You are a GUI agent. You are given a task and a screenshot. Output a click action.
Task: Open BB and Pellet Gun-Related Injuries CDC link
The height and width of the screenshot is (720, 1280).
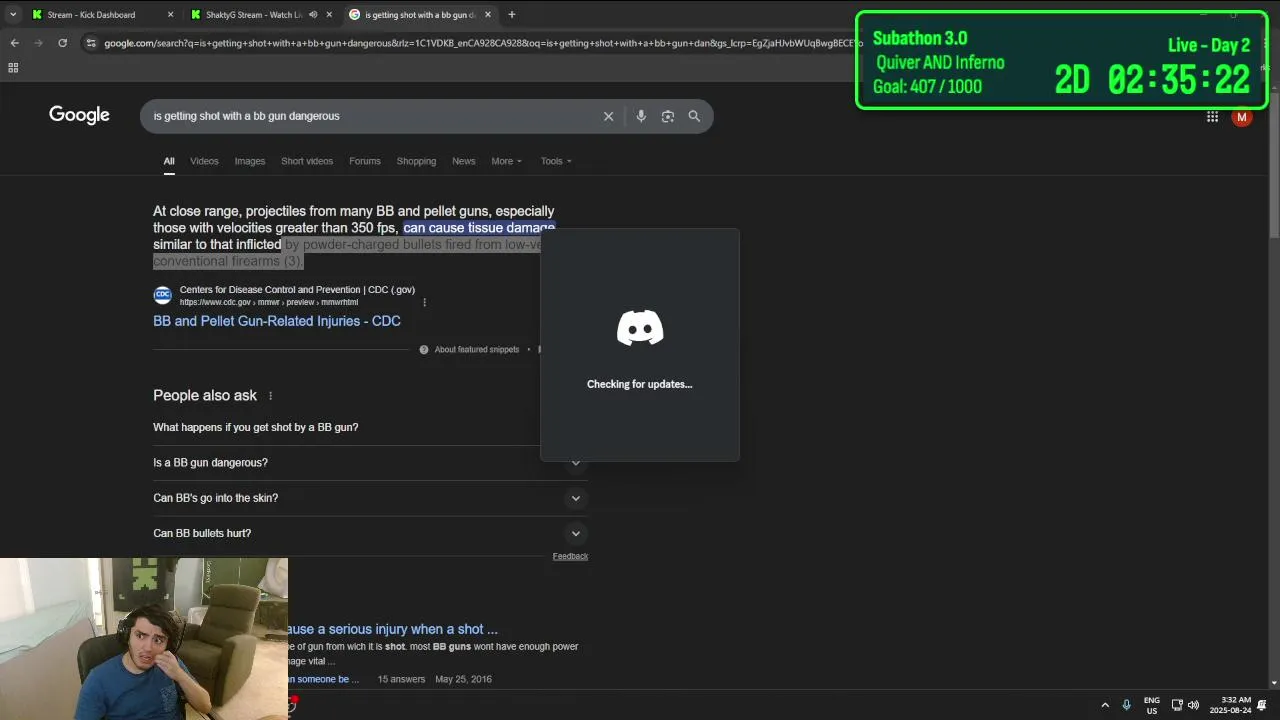[277, 321]
